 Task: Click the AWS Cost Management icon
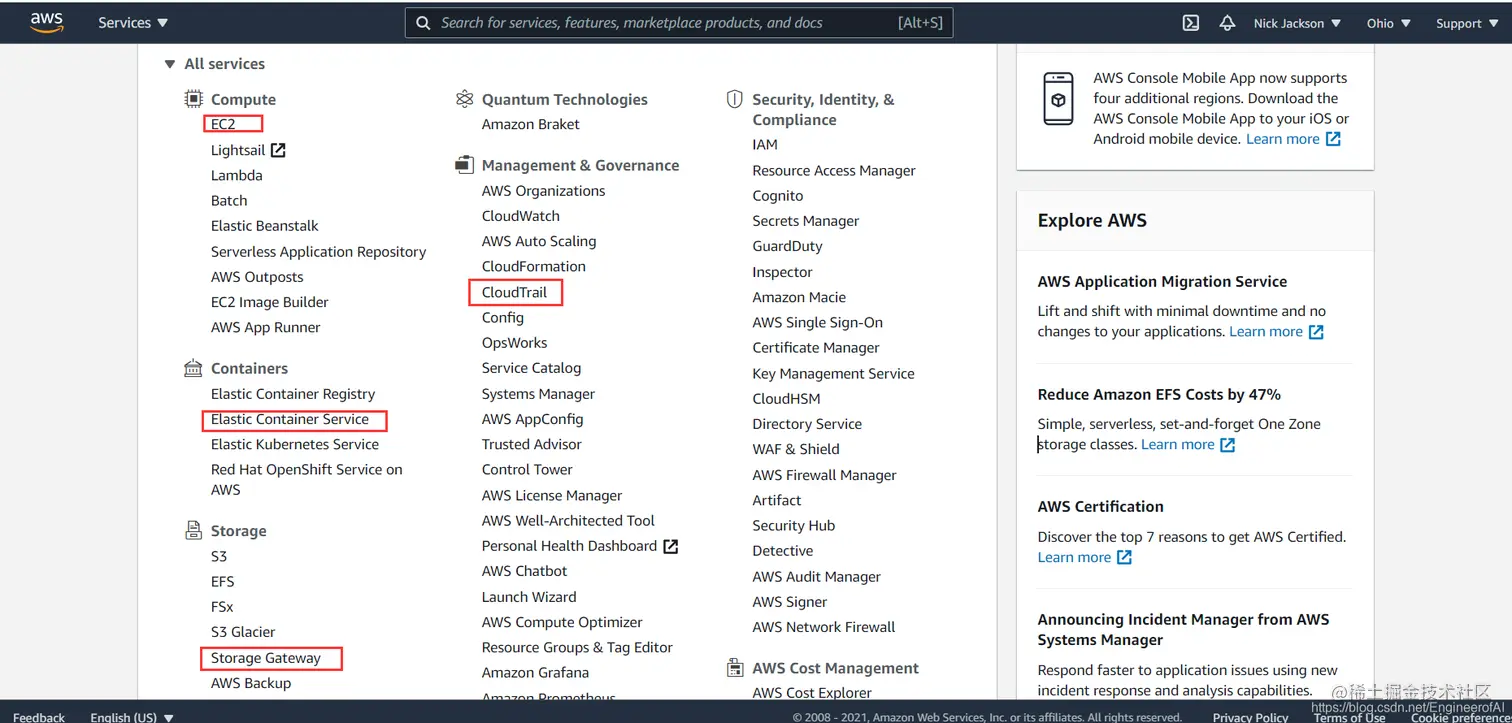[x=734, y=668]
